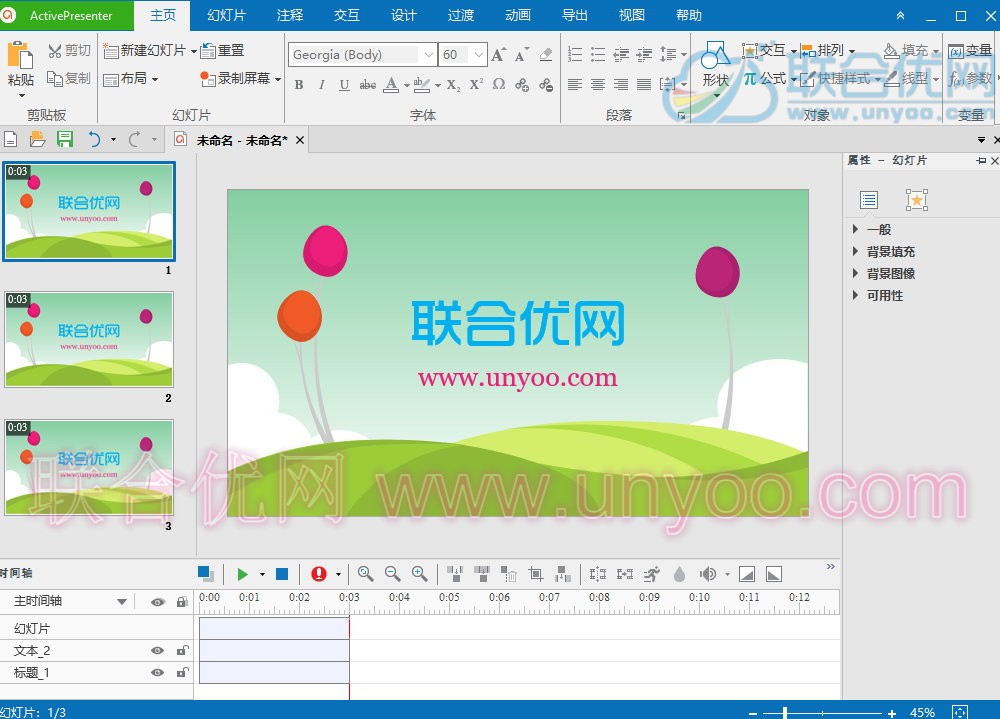Expand the 背景填充 section
The height and width of the screenshot is (719, 1000).
coord(855,251)
